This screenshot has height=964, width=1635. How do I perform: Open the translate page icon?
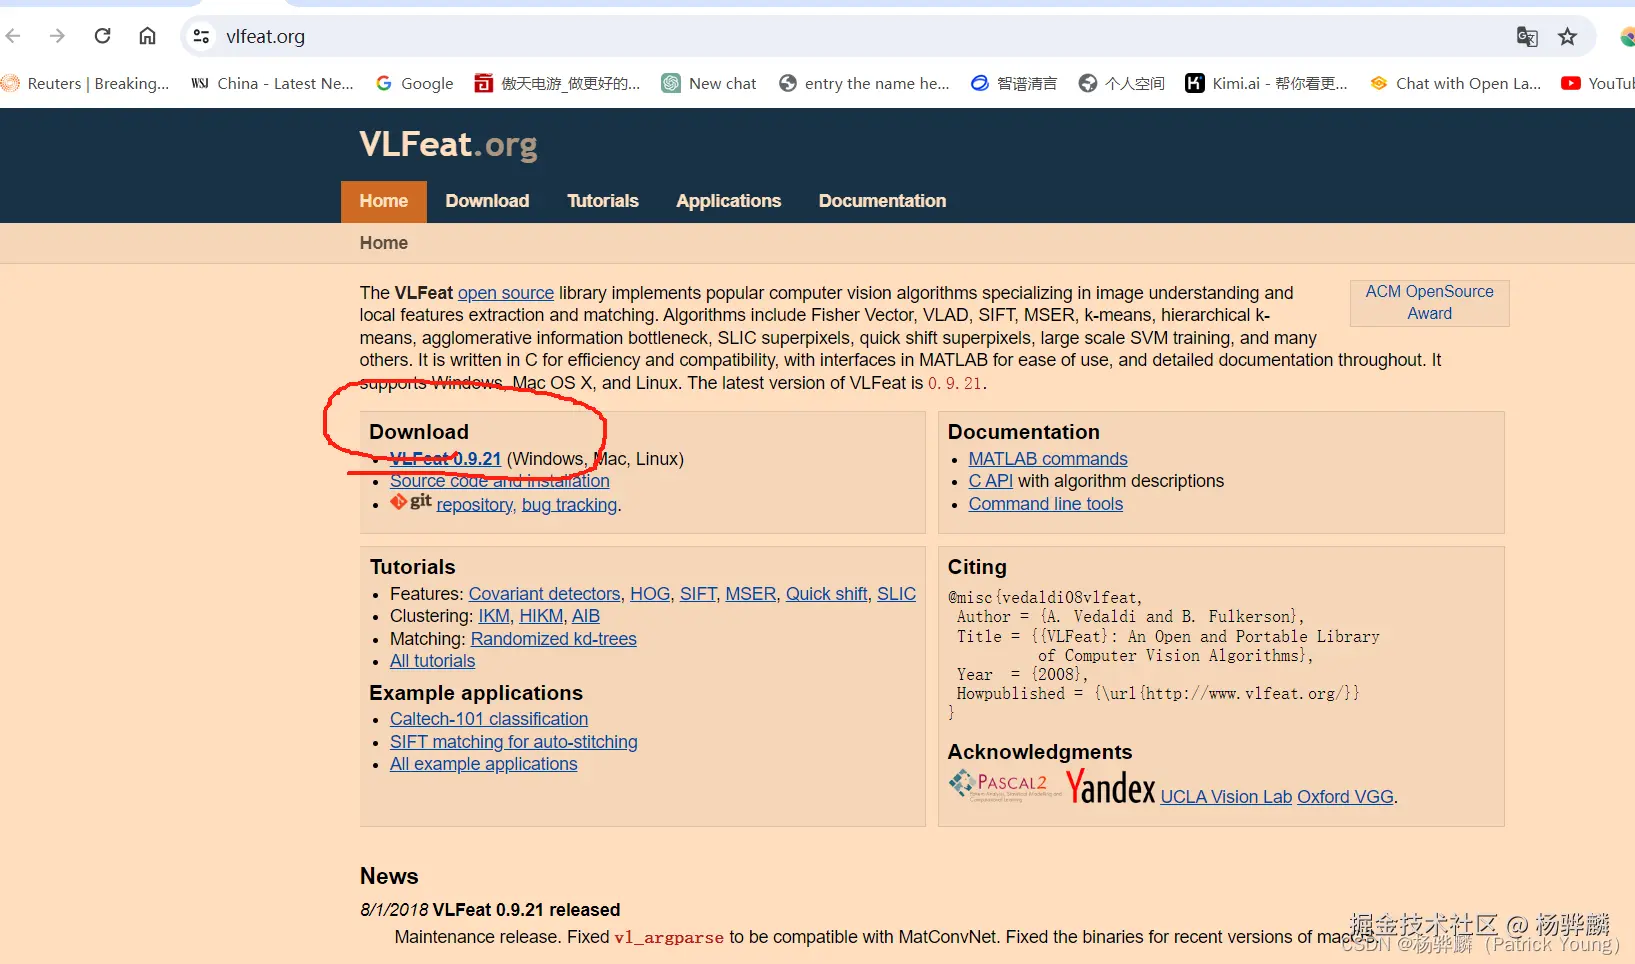pos(1527,37)
